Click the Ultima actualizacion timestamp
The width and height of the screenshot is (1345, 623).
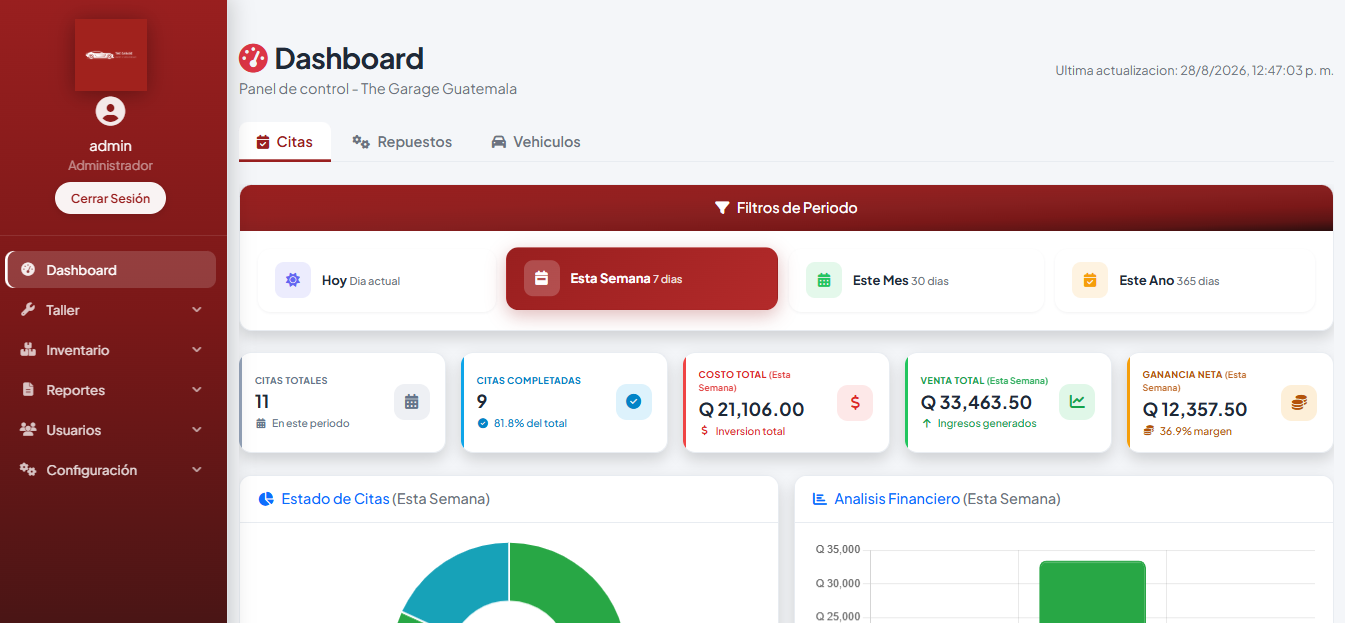[1194, 70]
